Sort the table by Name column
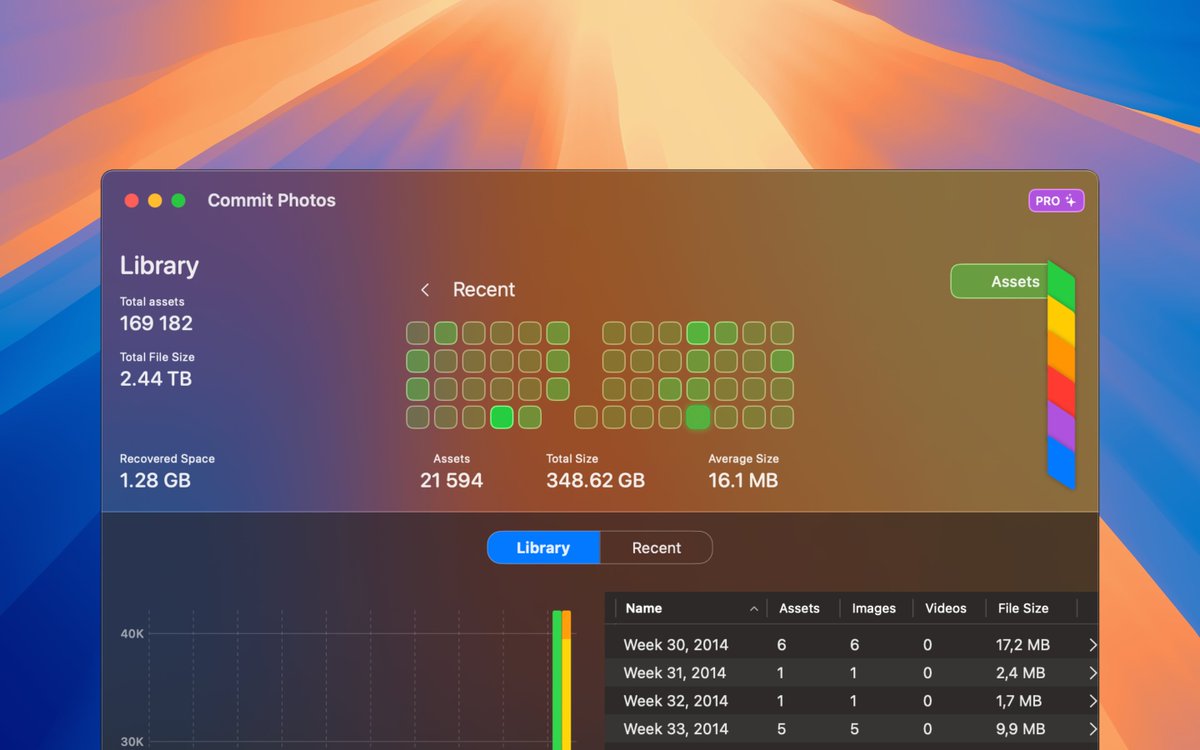The width and height of the screenshot is (1200, 750). pos(644,608)
